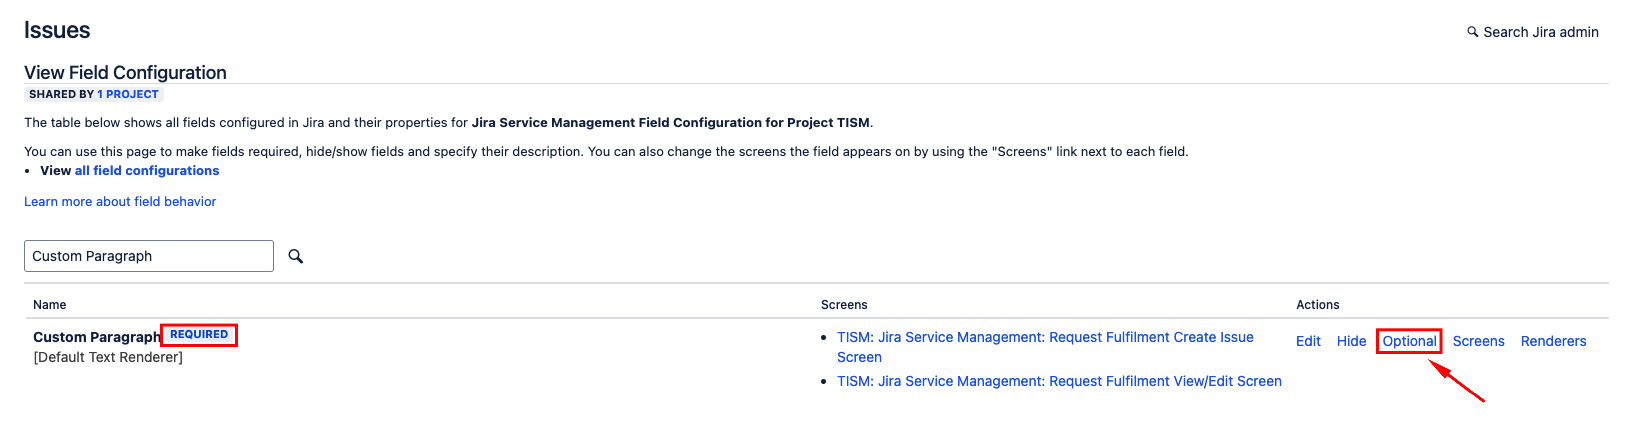Image resolution: width=1637 pixels, height=436 pixels.
Task: Click the Search Jira admin magnifier icon
Action: point(1472,32)
